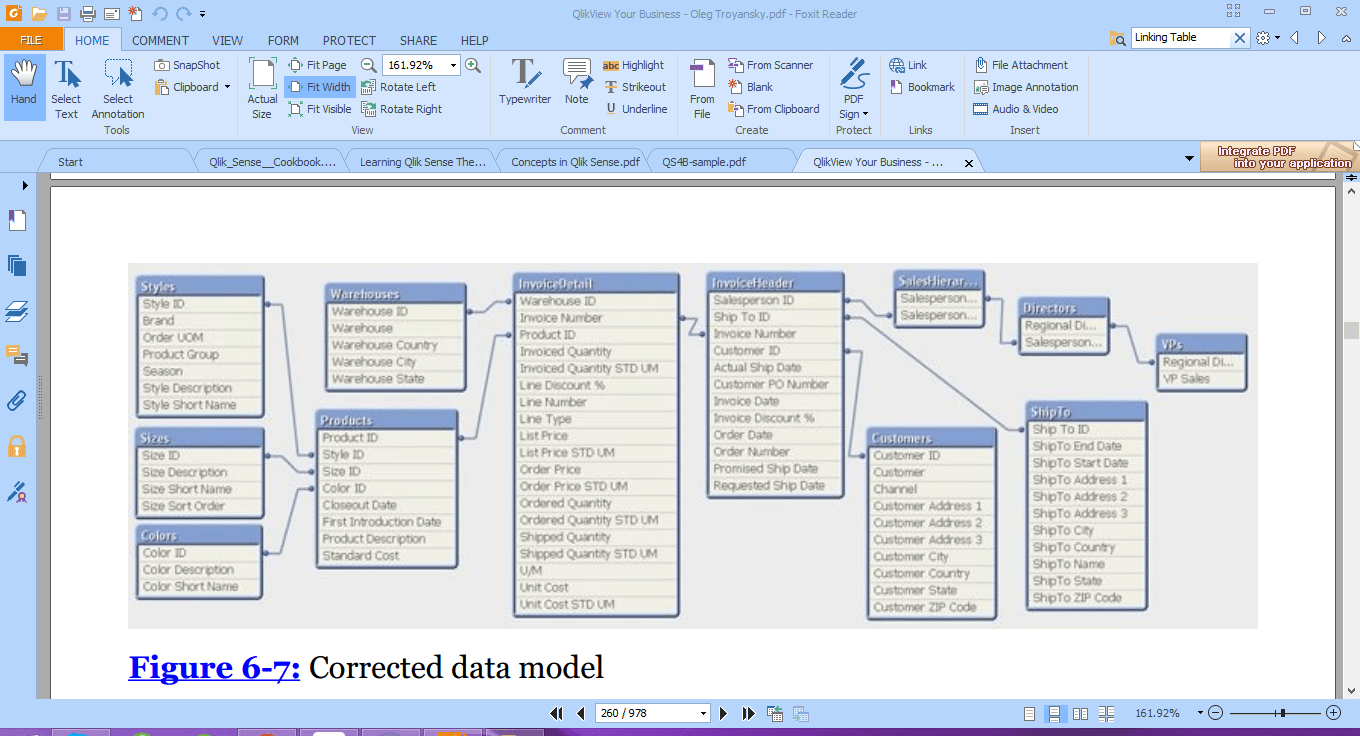Rotate the page left
Image resolution: width=1360 pixels, height=736 pixels.
pyautogui.click(x=403, y=86)
